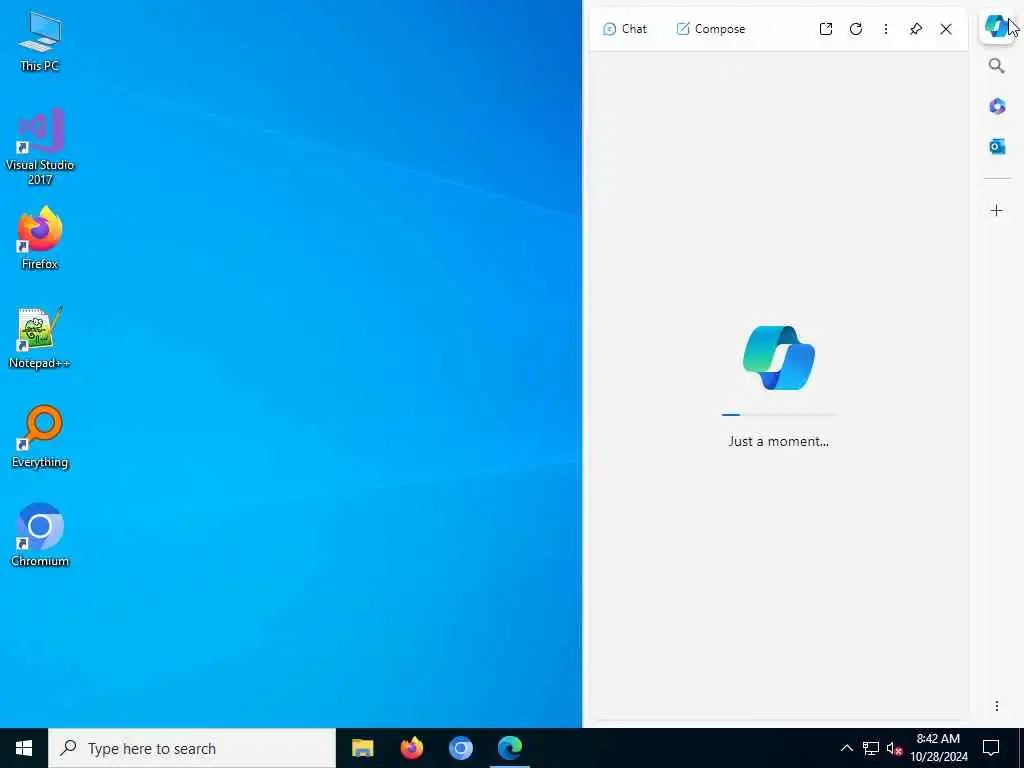Open the Copilot sidebar icon
The height and width of the screenshot is (768, 1024).
point(996,27)
